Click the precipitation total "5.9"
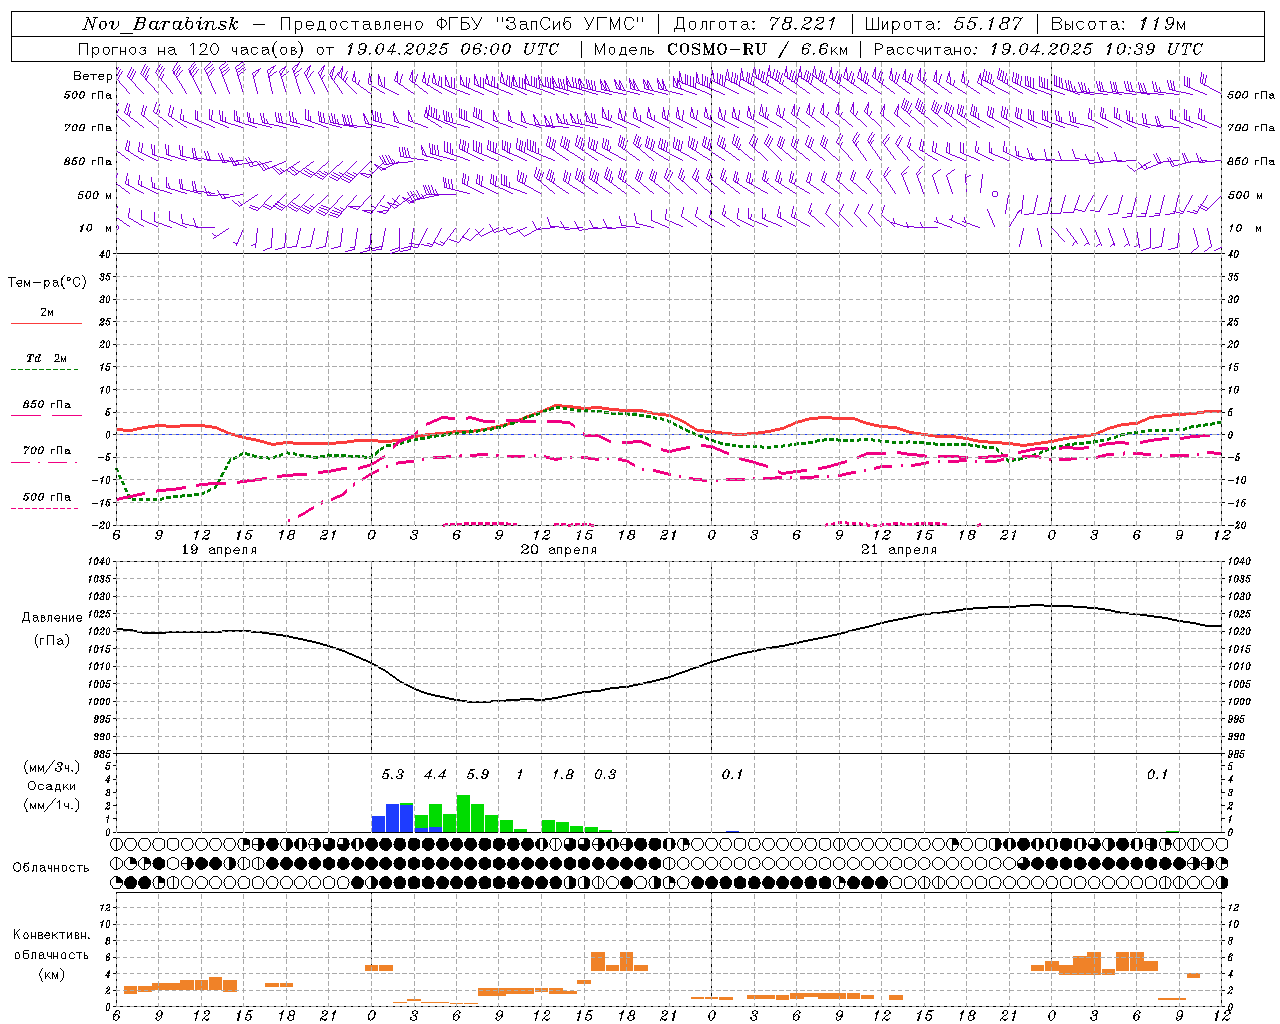This screenshot has width=1280, height=1024. [x=478, y=774]
